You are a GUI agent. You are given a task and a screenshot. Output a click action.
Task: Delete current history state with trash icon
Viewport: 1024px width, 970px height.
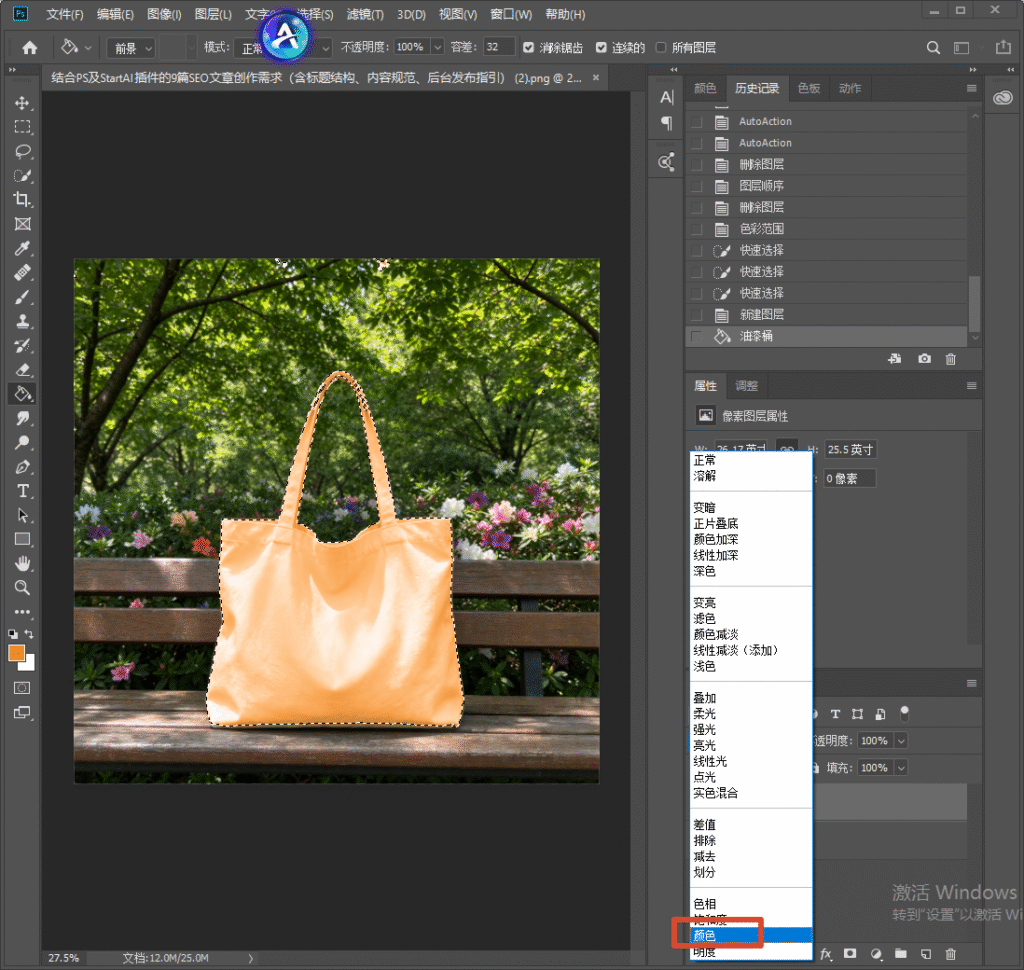point(951,359)
